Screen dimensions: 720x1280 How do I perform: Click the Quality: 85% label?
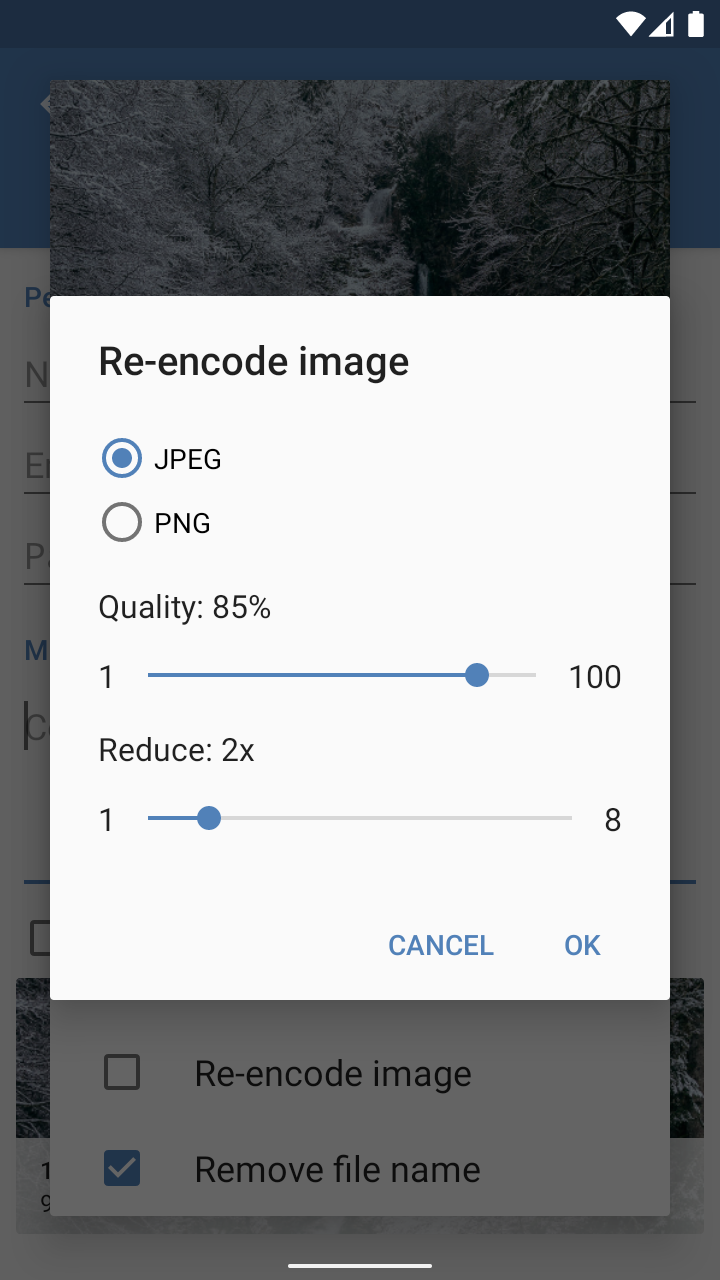coord(185,607)
